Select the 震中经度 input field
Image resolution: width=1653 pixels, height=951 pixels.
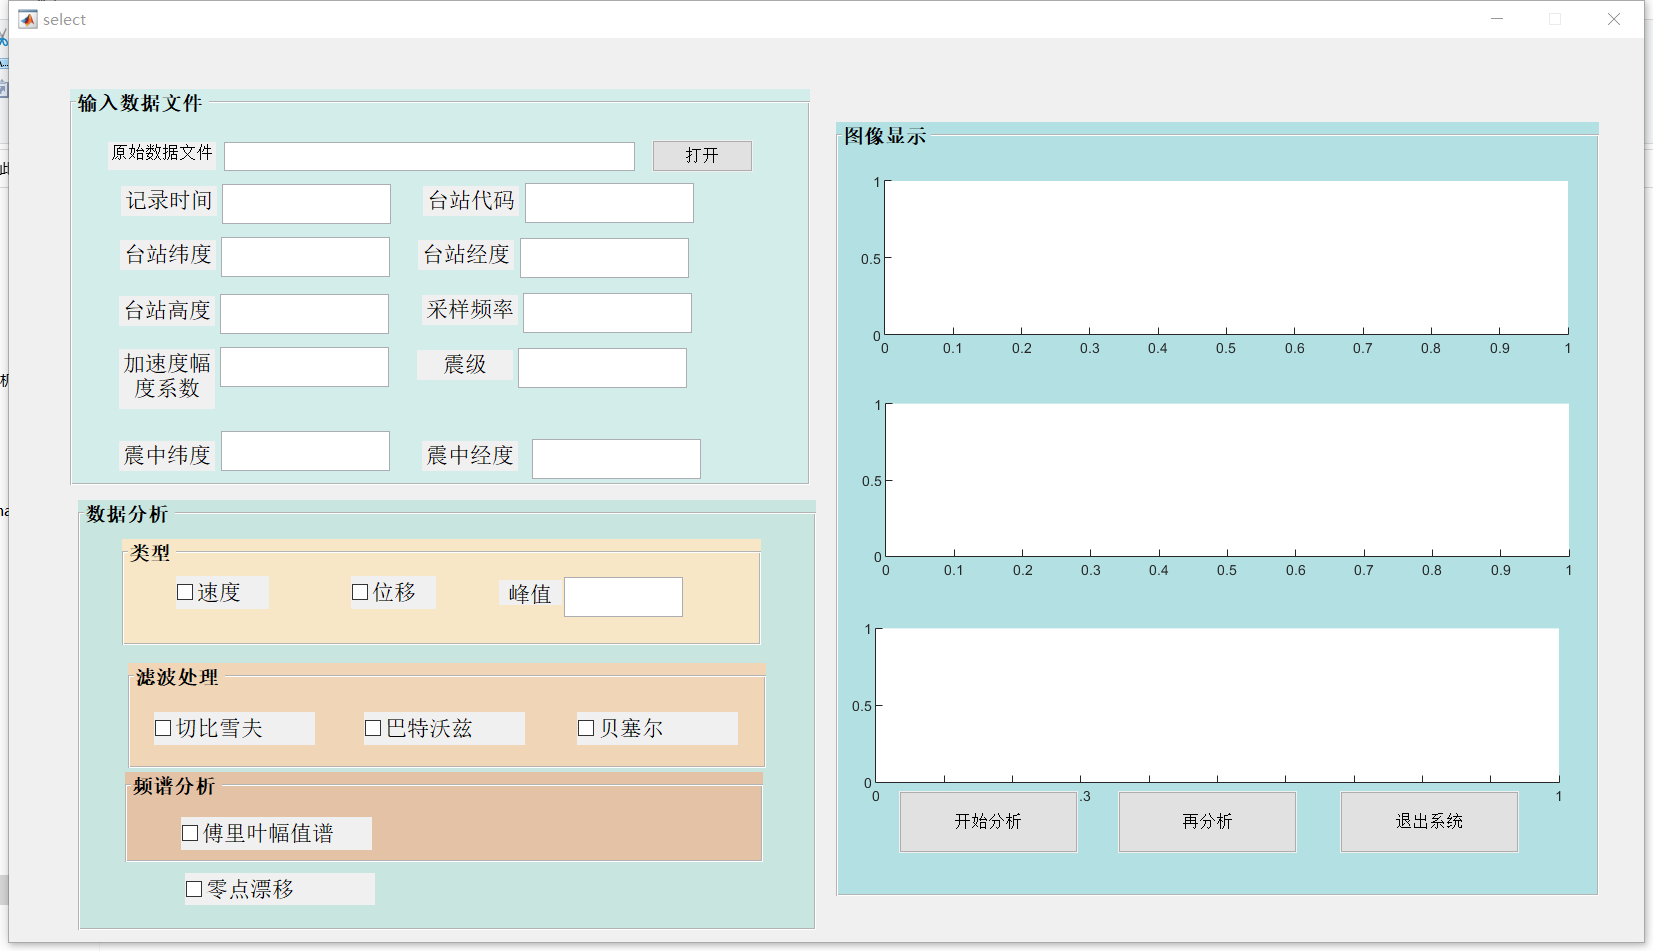pyautogui.click(x=616, y=459)
